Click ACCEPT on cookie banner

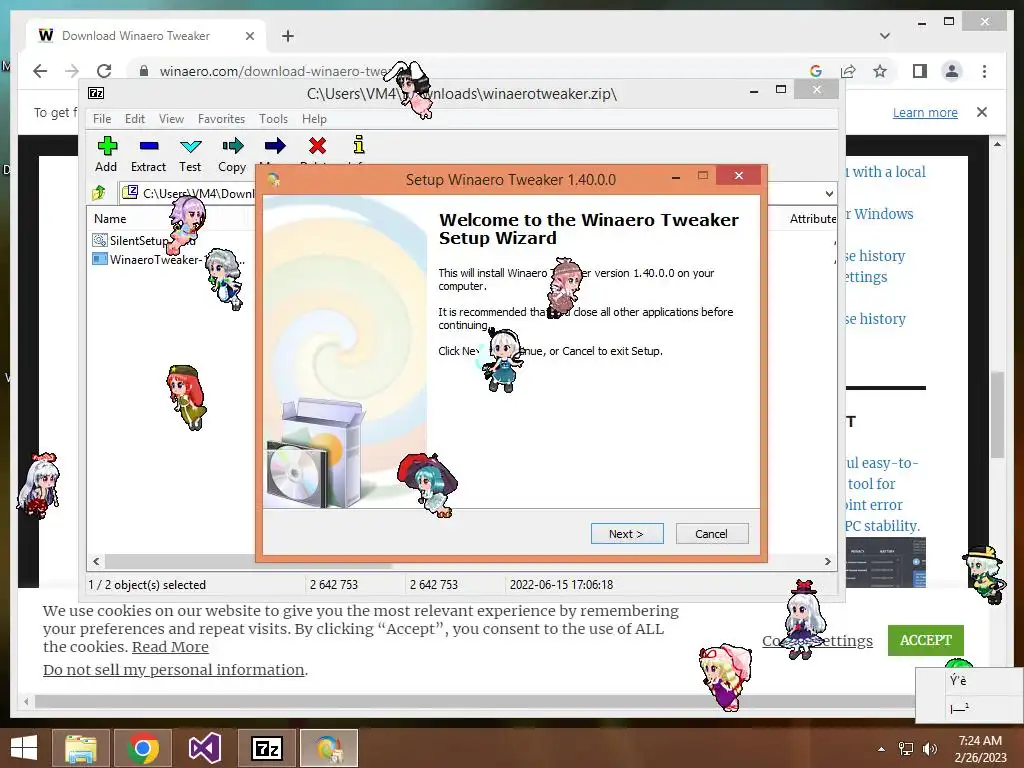click(x=925, y=640)
